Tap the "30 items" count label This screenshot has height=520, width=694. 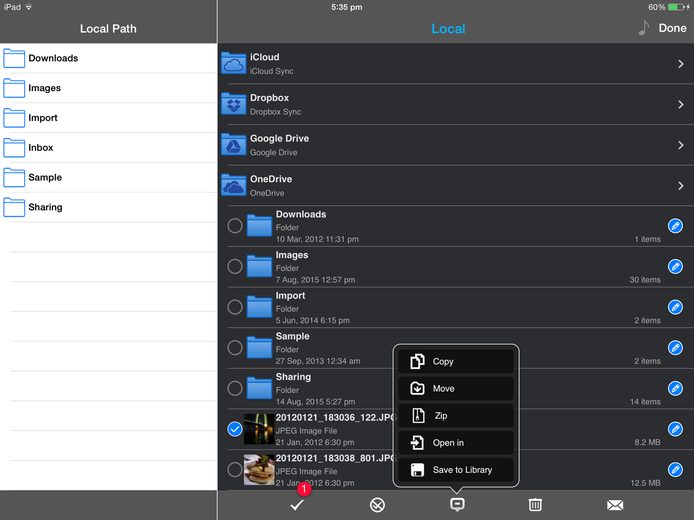click(x=645, y=280)
